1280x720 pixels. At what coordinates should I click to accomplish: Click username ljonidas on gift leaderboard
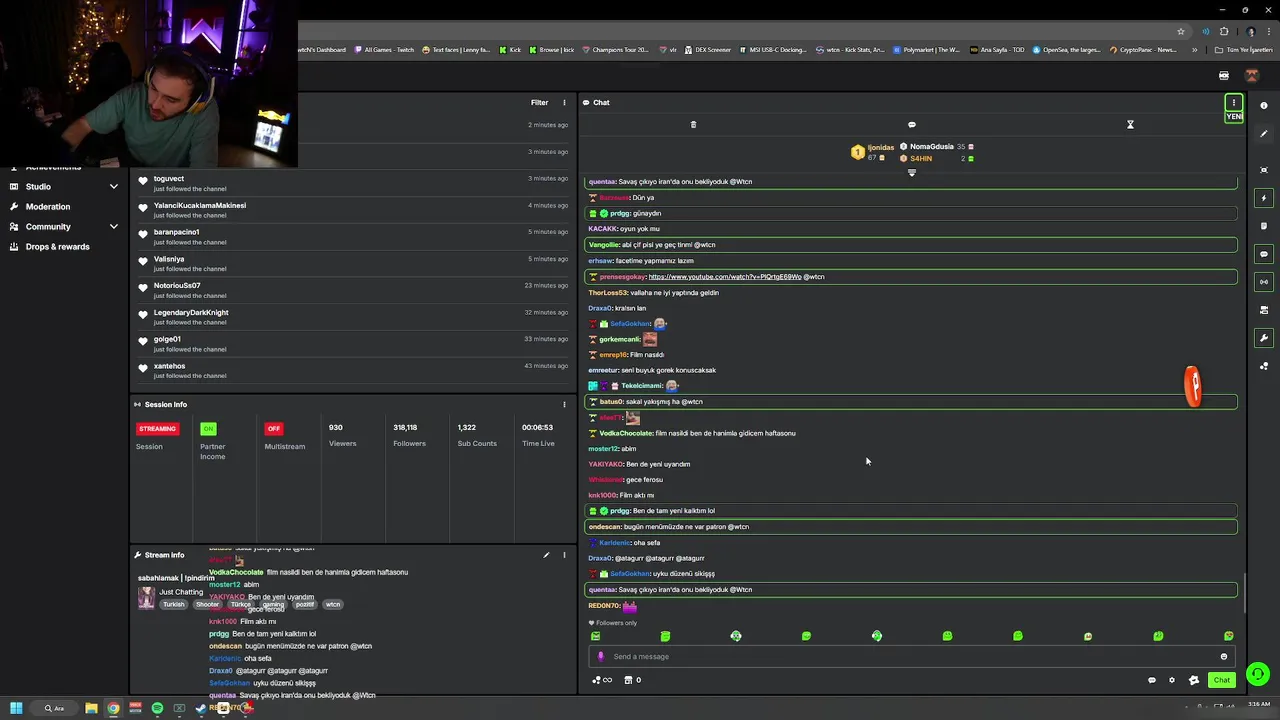click(x=881, y=148)
